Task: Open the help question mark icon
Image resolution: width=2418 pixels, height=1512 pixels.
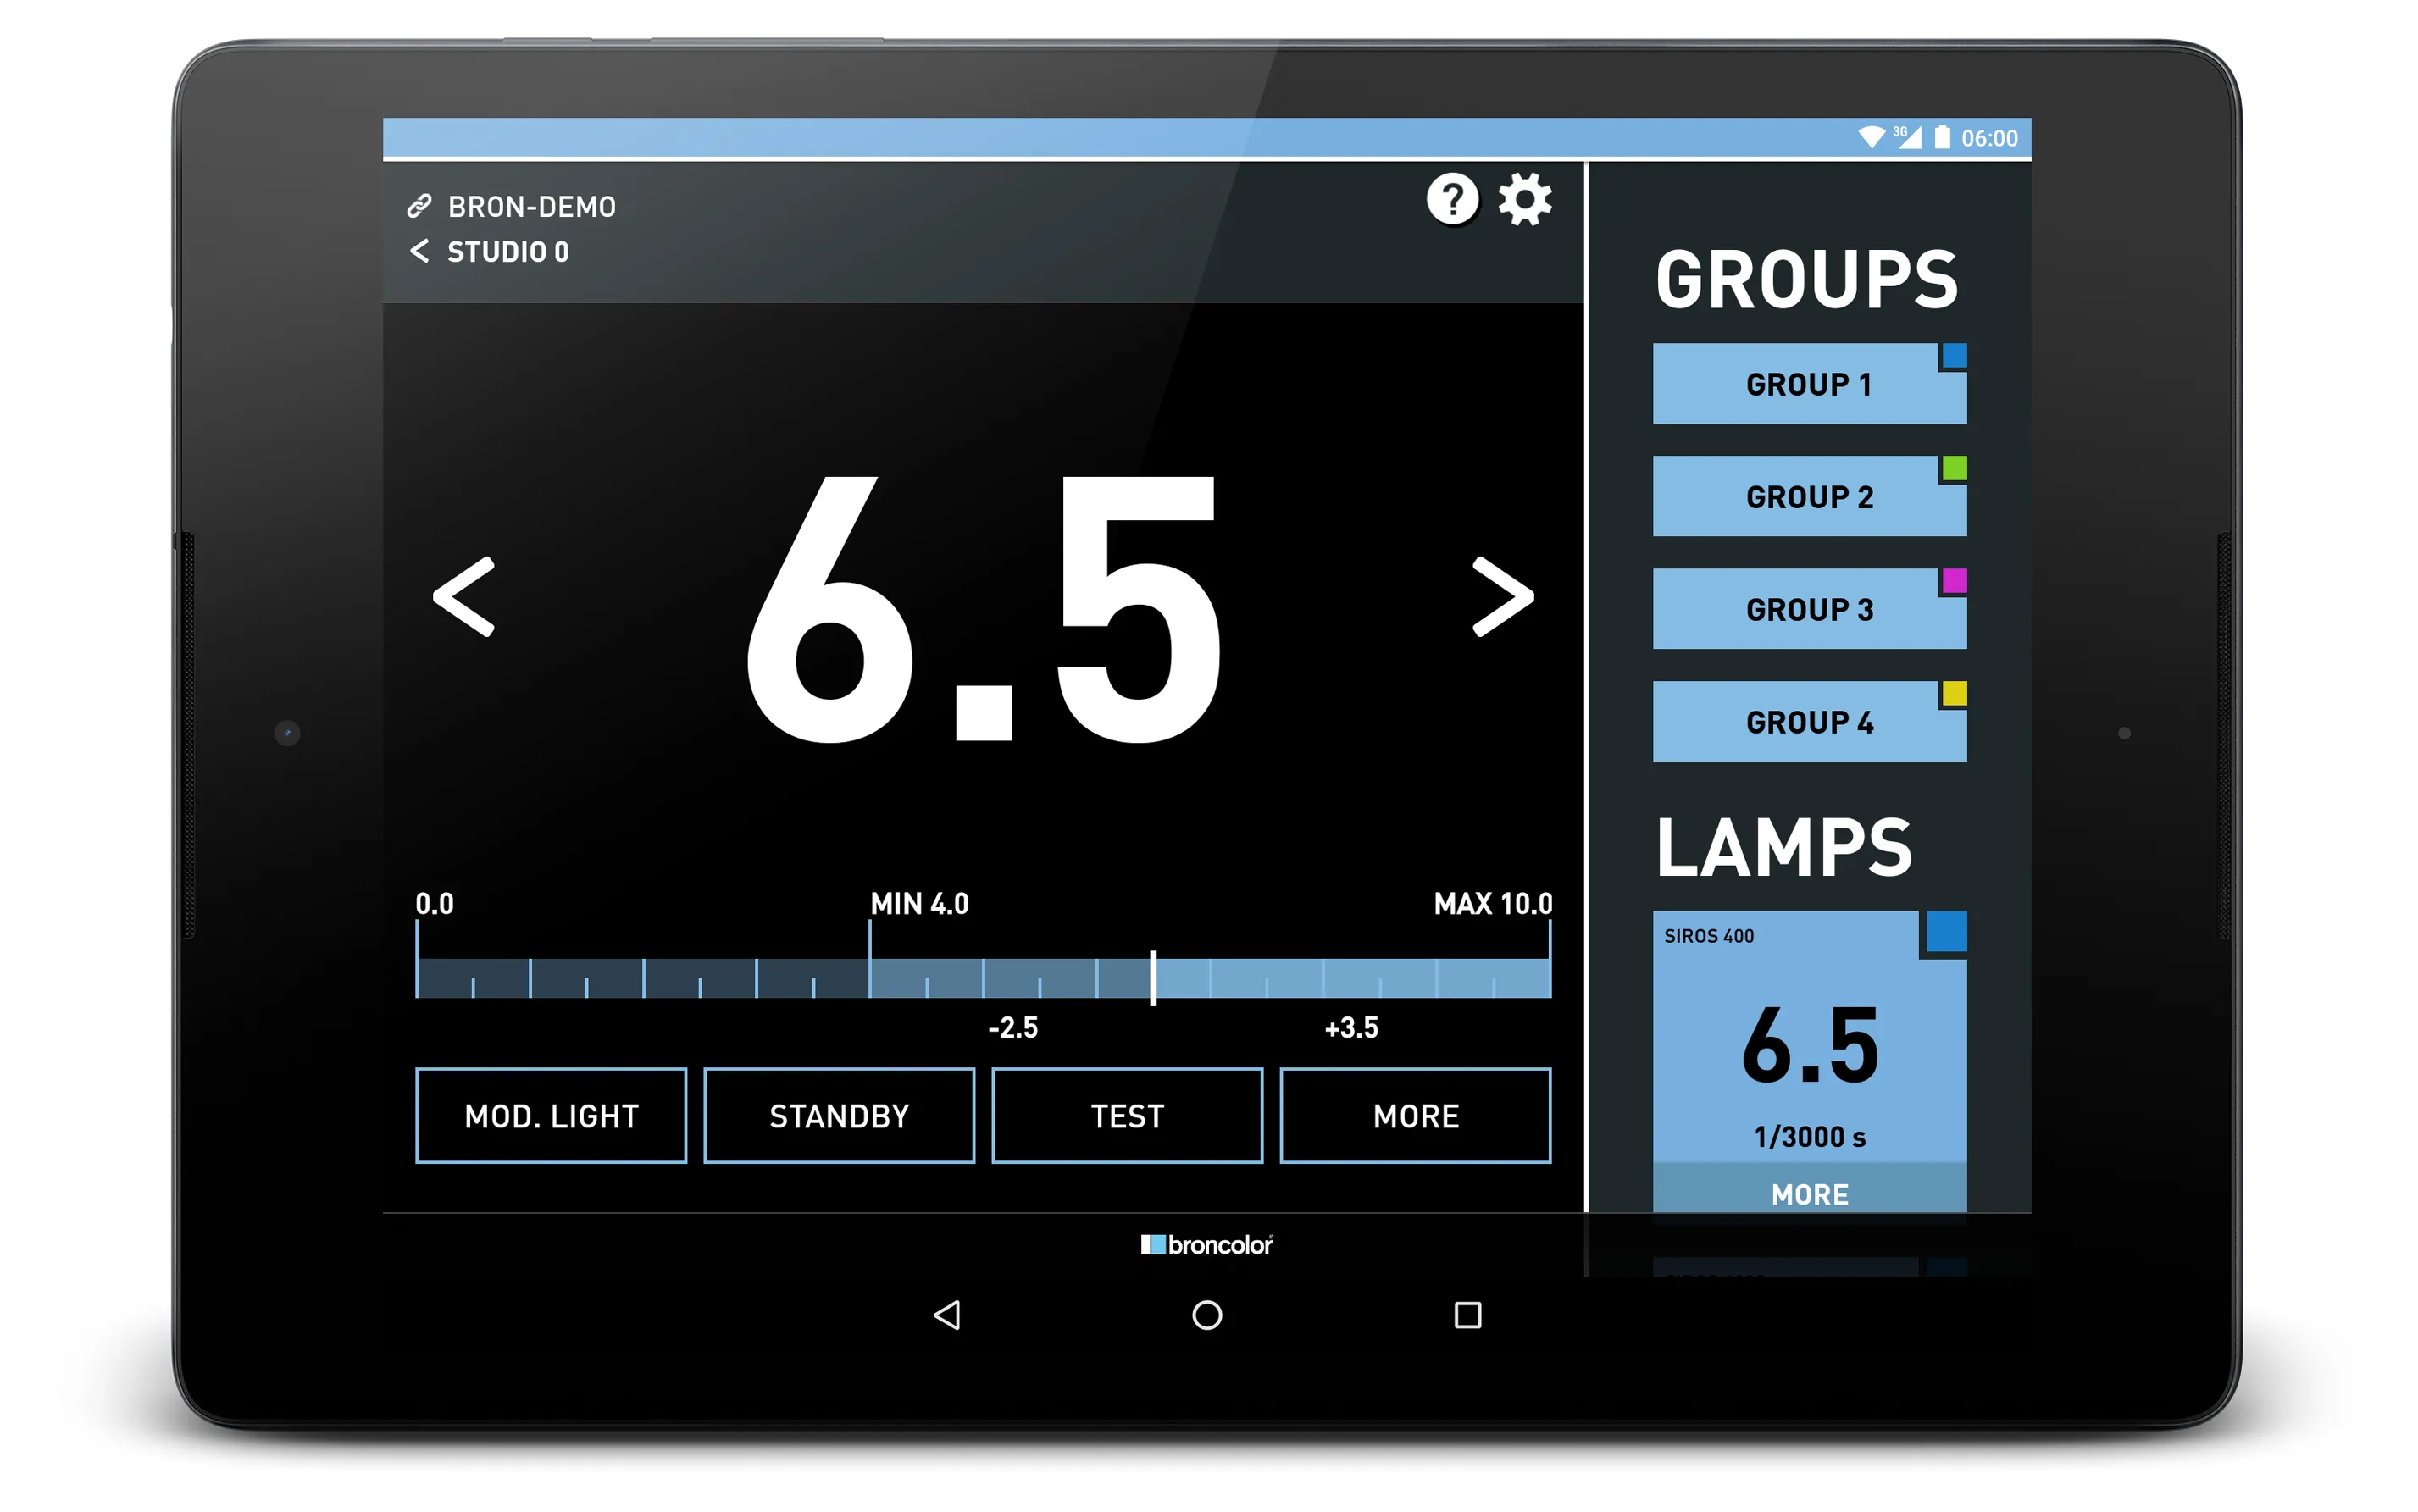Action: [1452, 199]
